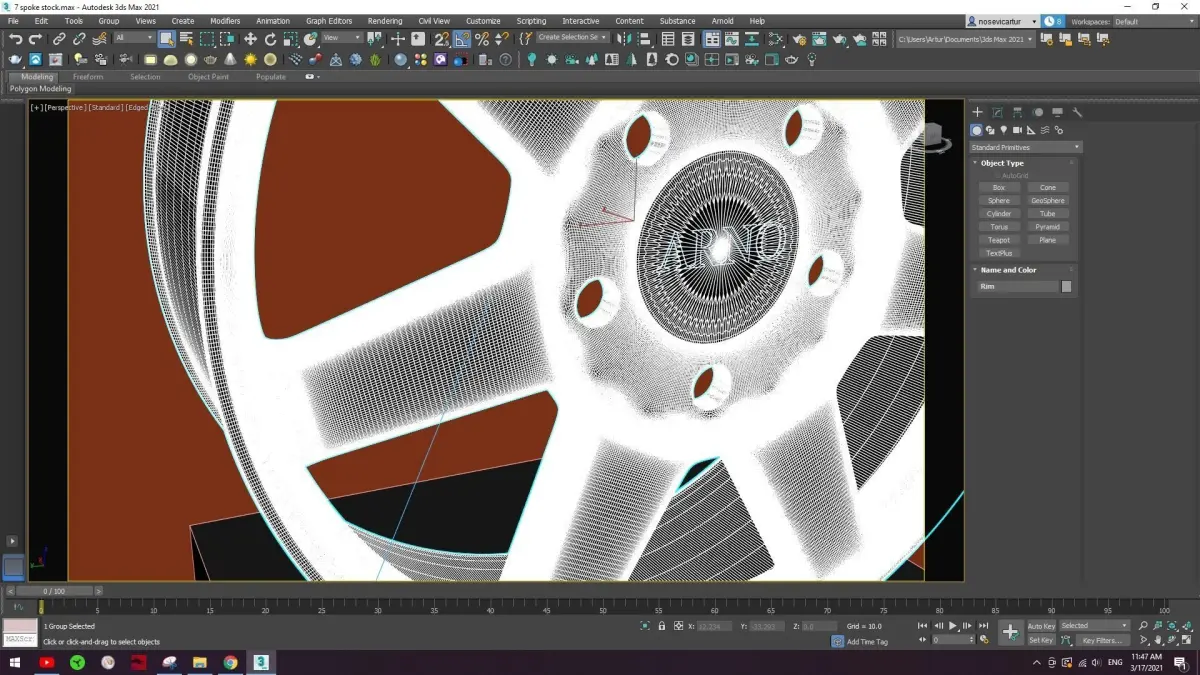Click the Mirror tool icon

coord(623,39)
